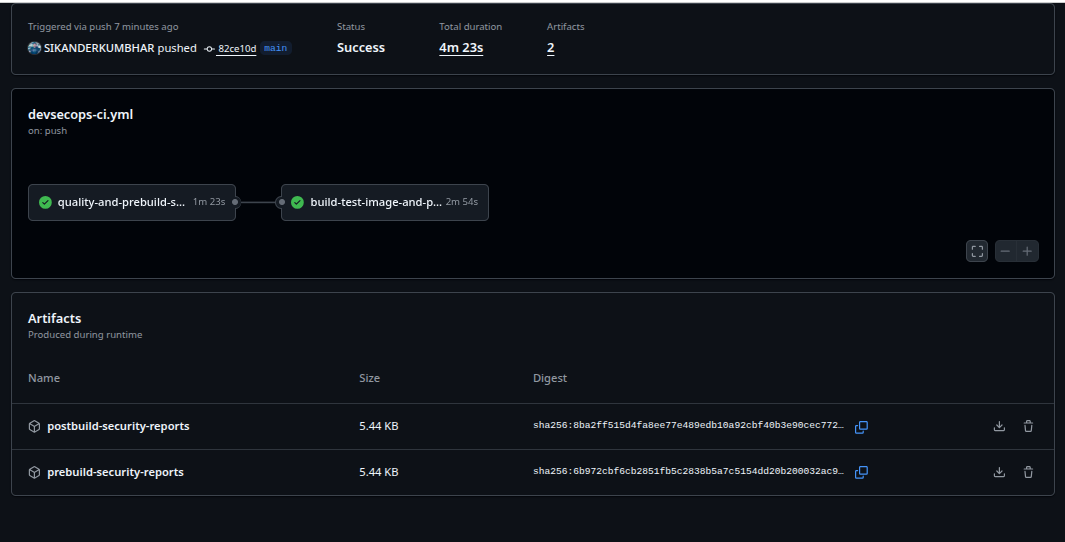Select the 5.44 KB size of postbuild-security-reports

(x=379, y=427)
